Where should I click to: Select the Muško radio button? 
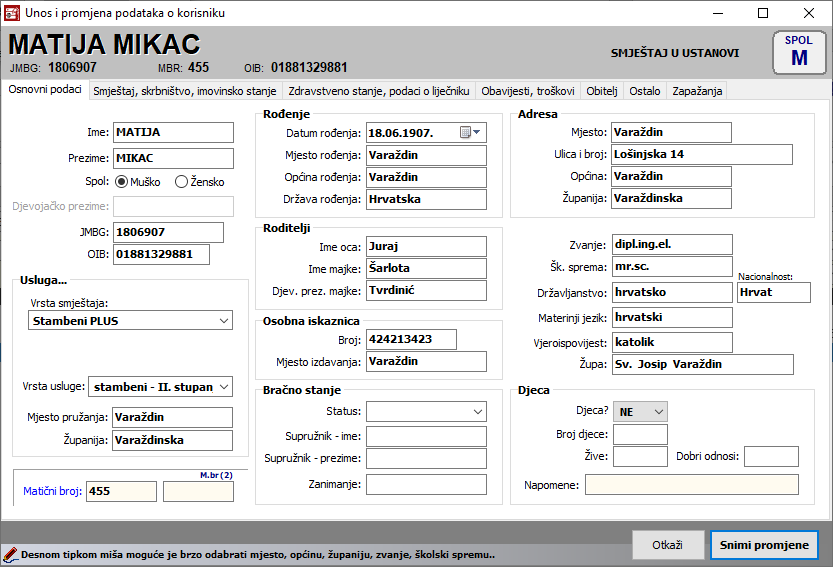(x=123, y=182)
